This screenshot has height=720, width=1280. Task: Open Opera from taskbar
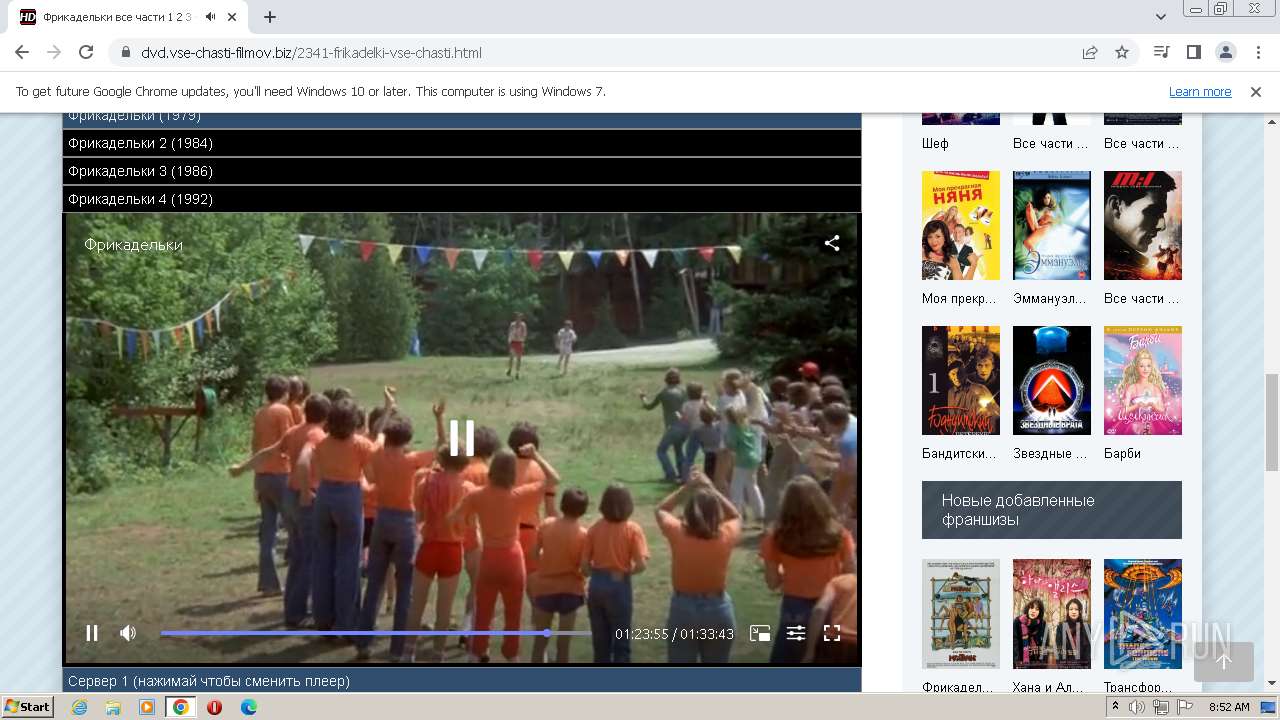coord(214,707)
